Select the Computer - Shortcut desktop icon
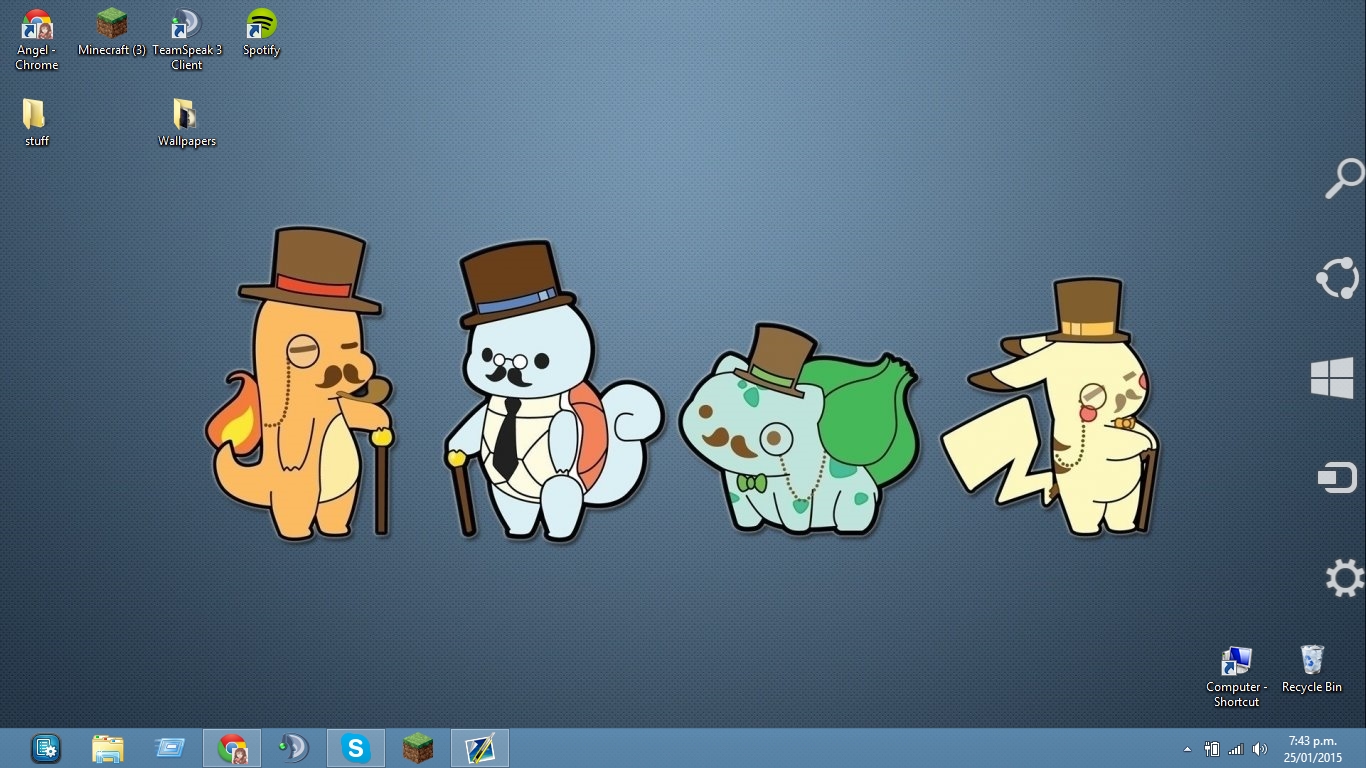This screenshot has height=768, width=1366. click(1237, 677)
